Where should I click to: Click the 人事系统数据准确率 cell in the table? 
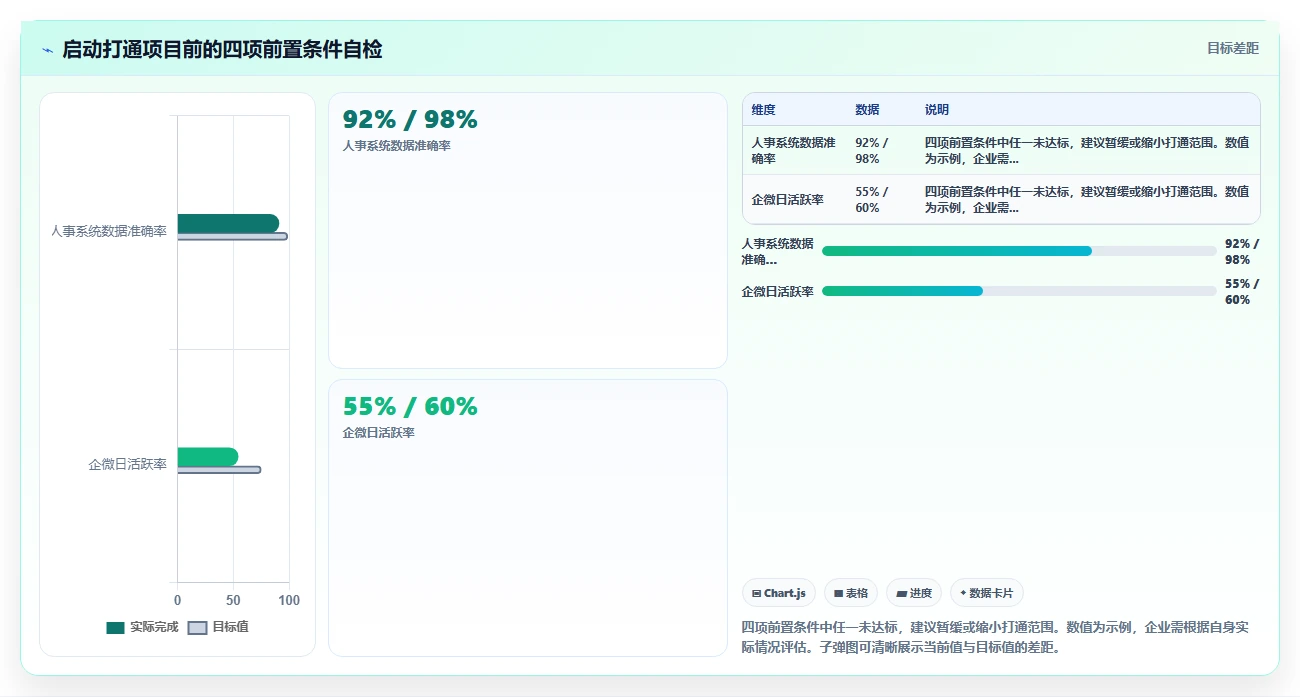(794, 150)
